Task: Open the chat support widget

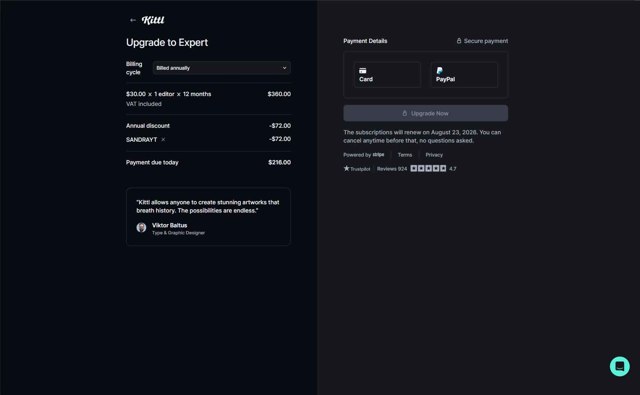Action: [x=620, y=366]
